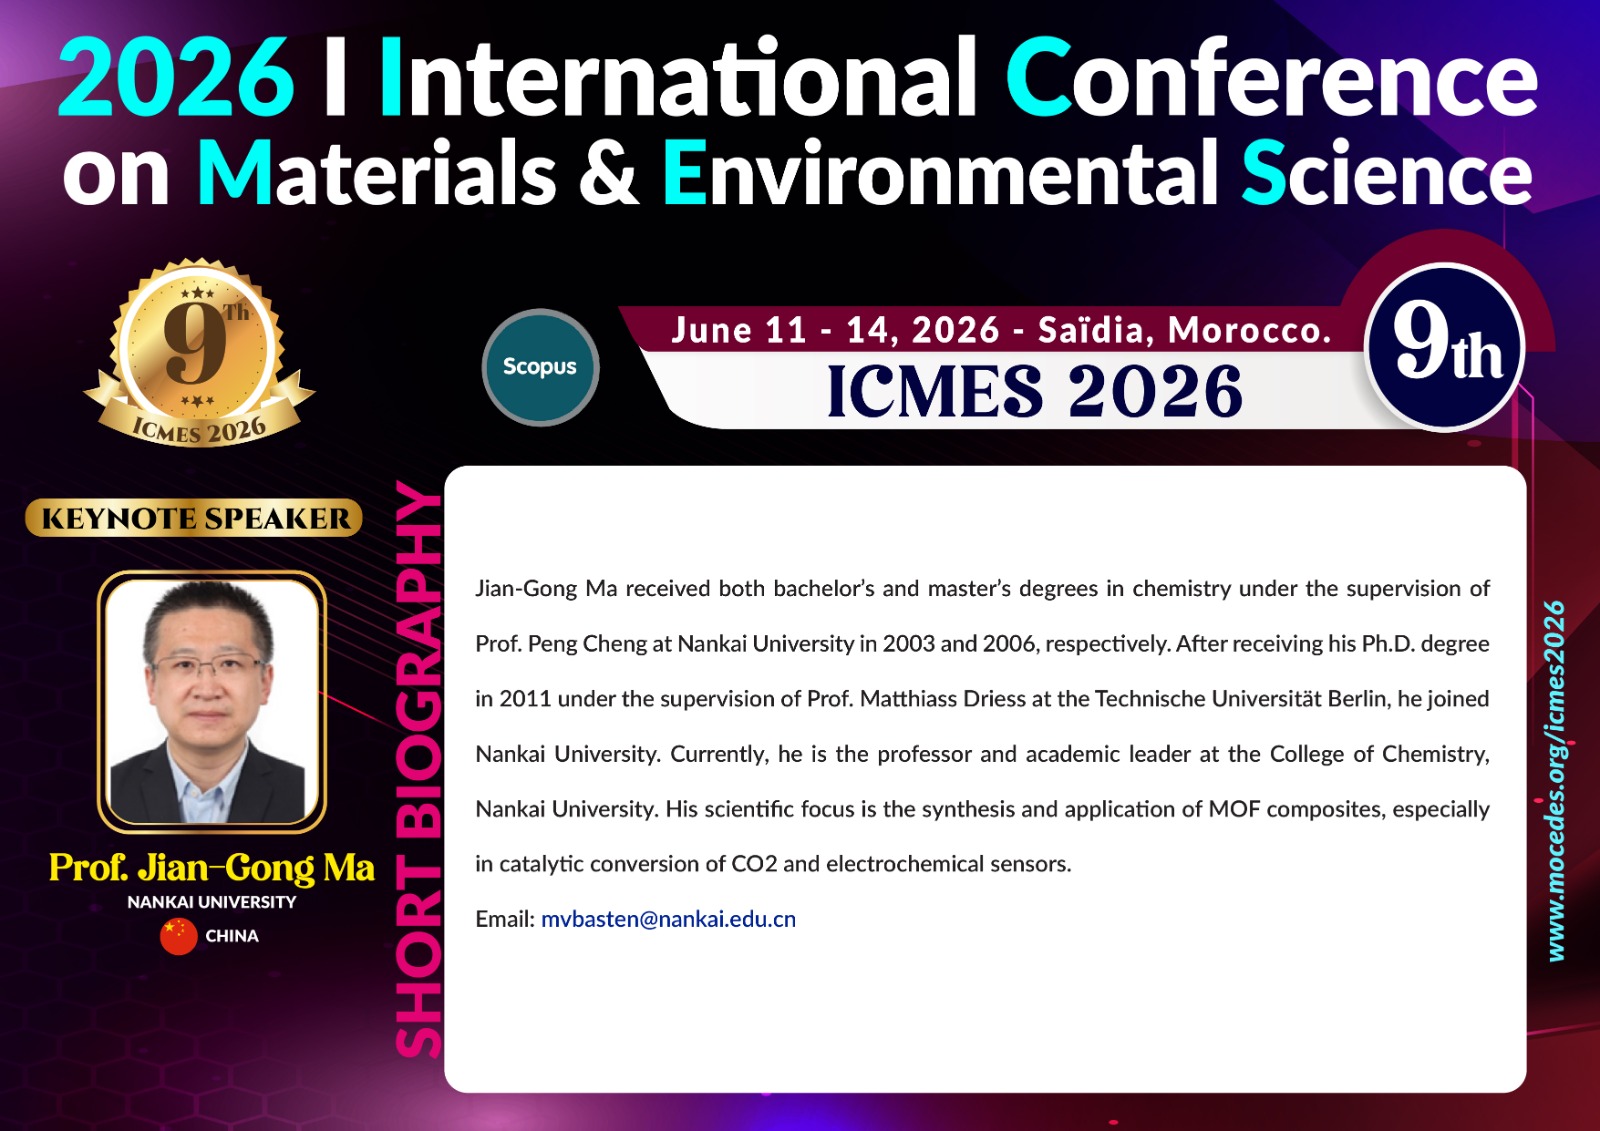Click the cyan 2026 in the title
The height and width of the screenshot is (1131, 1600).
[x=176, y=78]
